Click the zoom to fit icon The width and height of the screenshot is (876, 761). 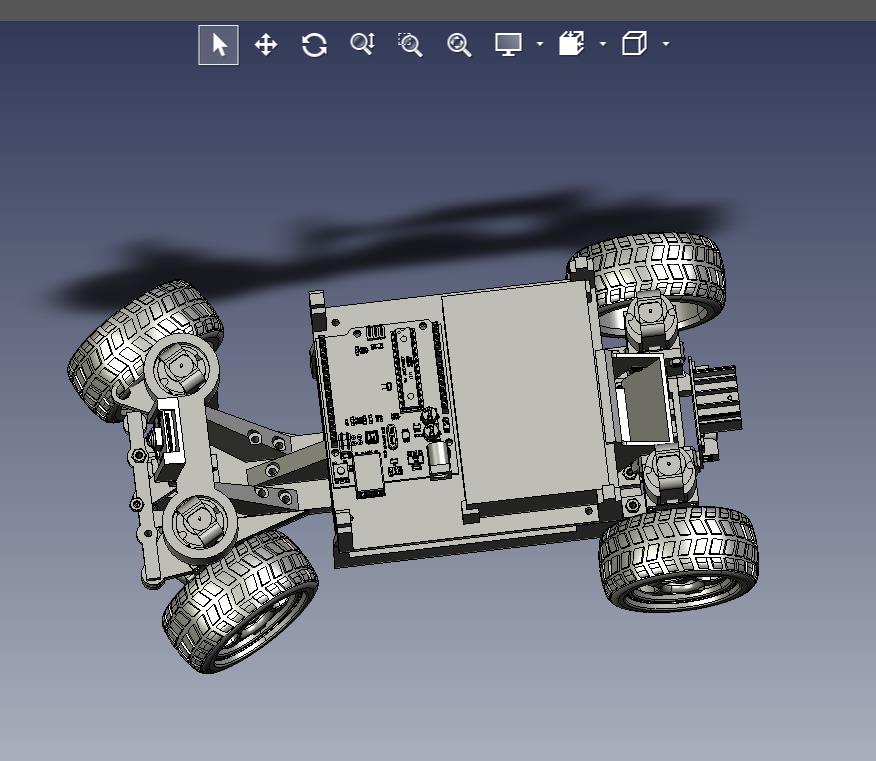coord(459,45)
